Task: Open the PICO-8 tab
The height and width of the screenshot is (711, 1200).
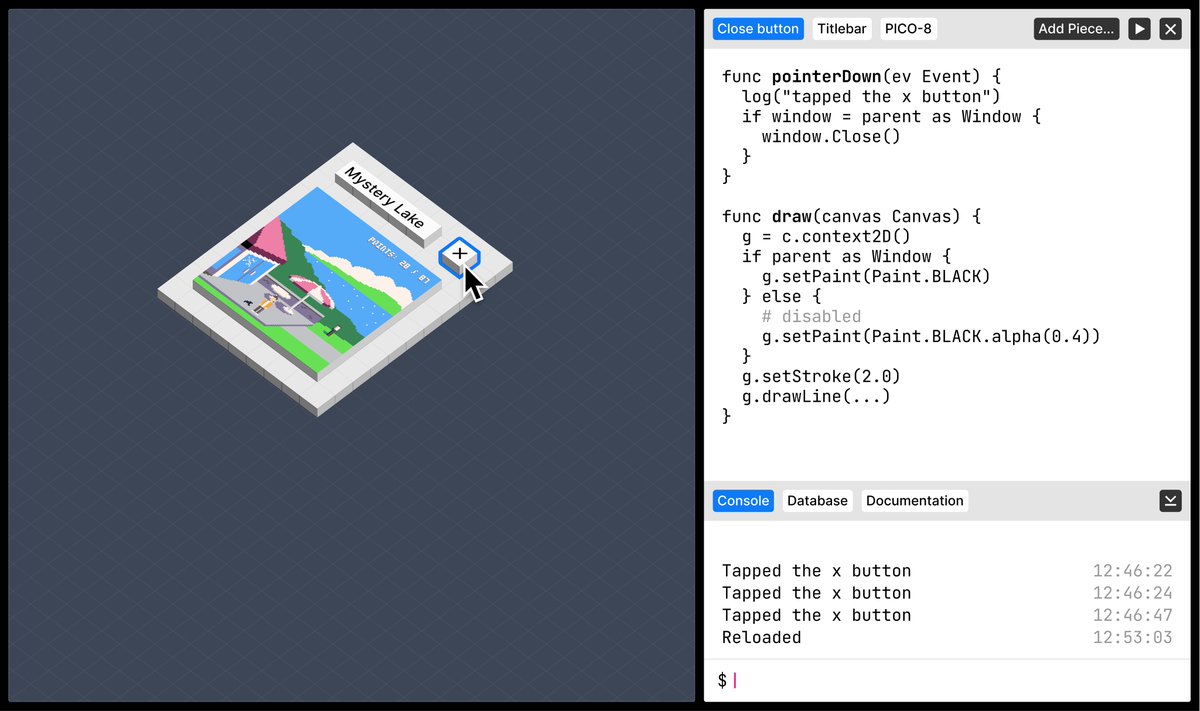Action: (x=908, y=29)
